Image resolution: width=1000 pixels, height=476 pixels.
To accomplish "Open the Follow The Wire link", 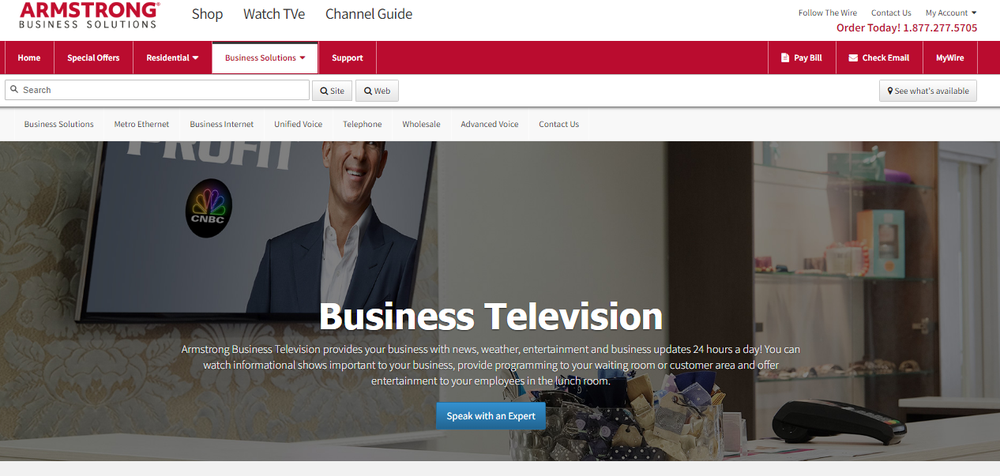I will coord(828,13).
